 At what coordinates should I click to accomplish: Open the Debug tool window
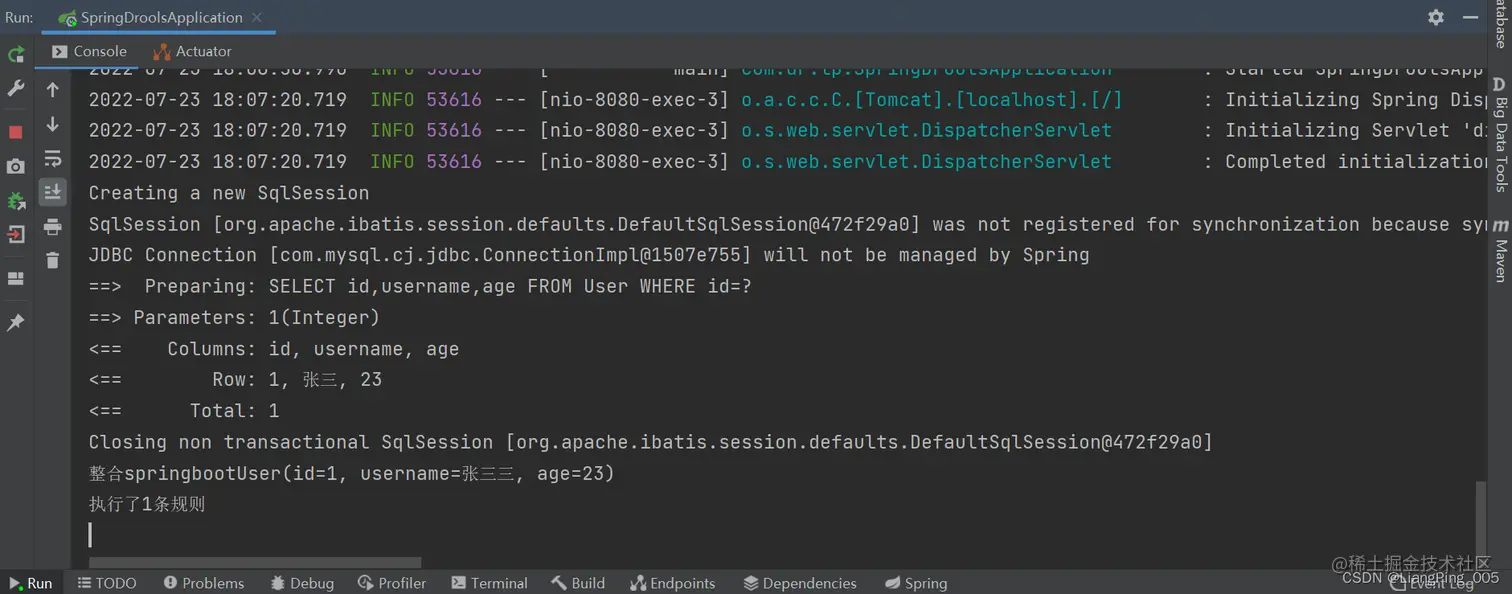302,583
